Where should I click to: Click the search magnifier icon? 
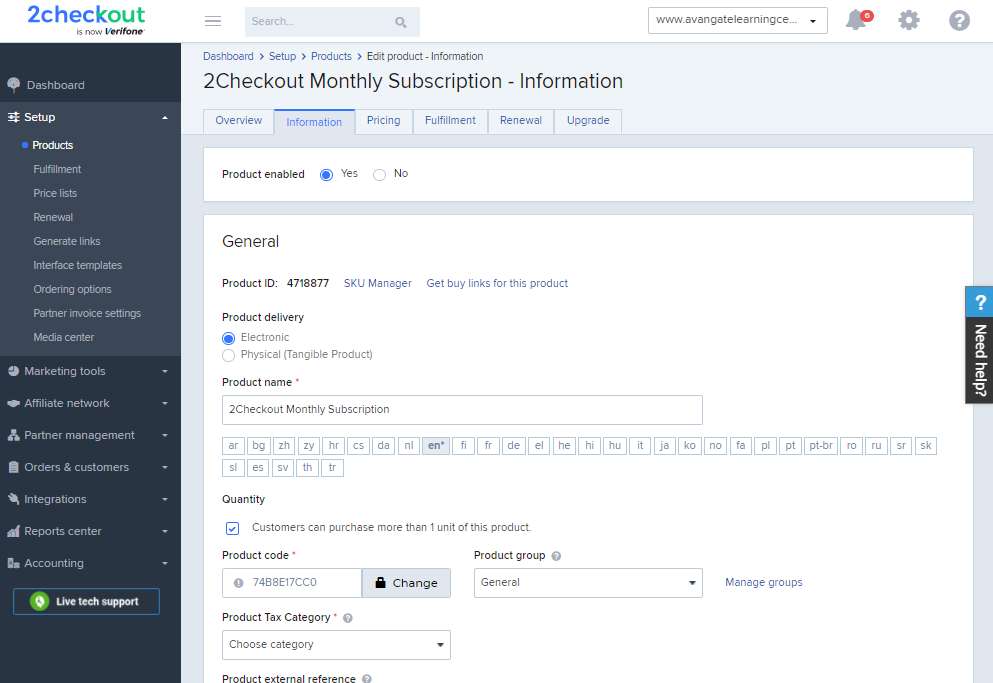coord(401,22)
